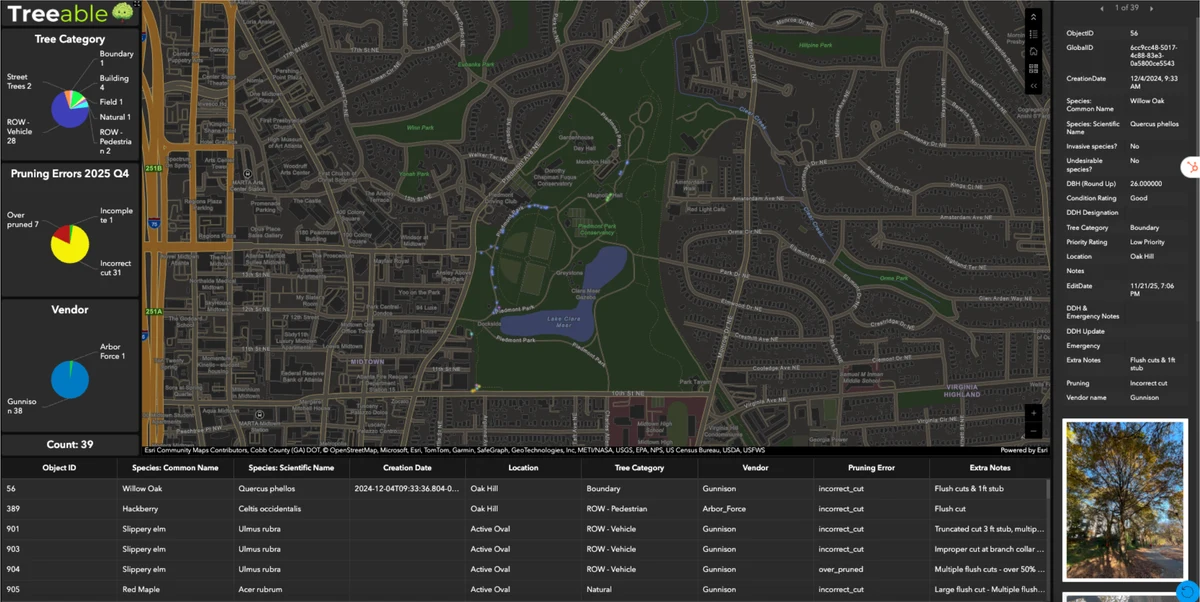
Task: Click the 1 of 39 feature counter
Action: coord(1127,8)
